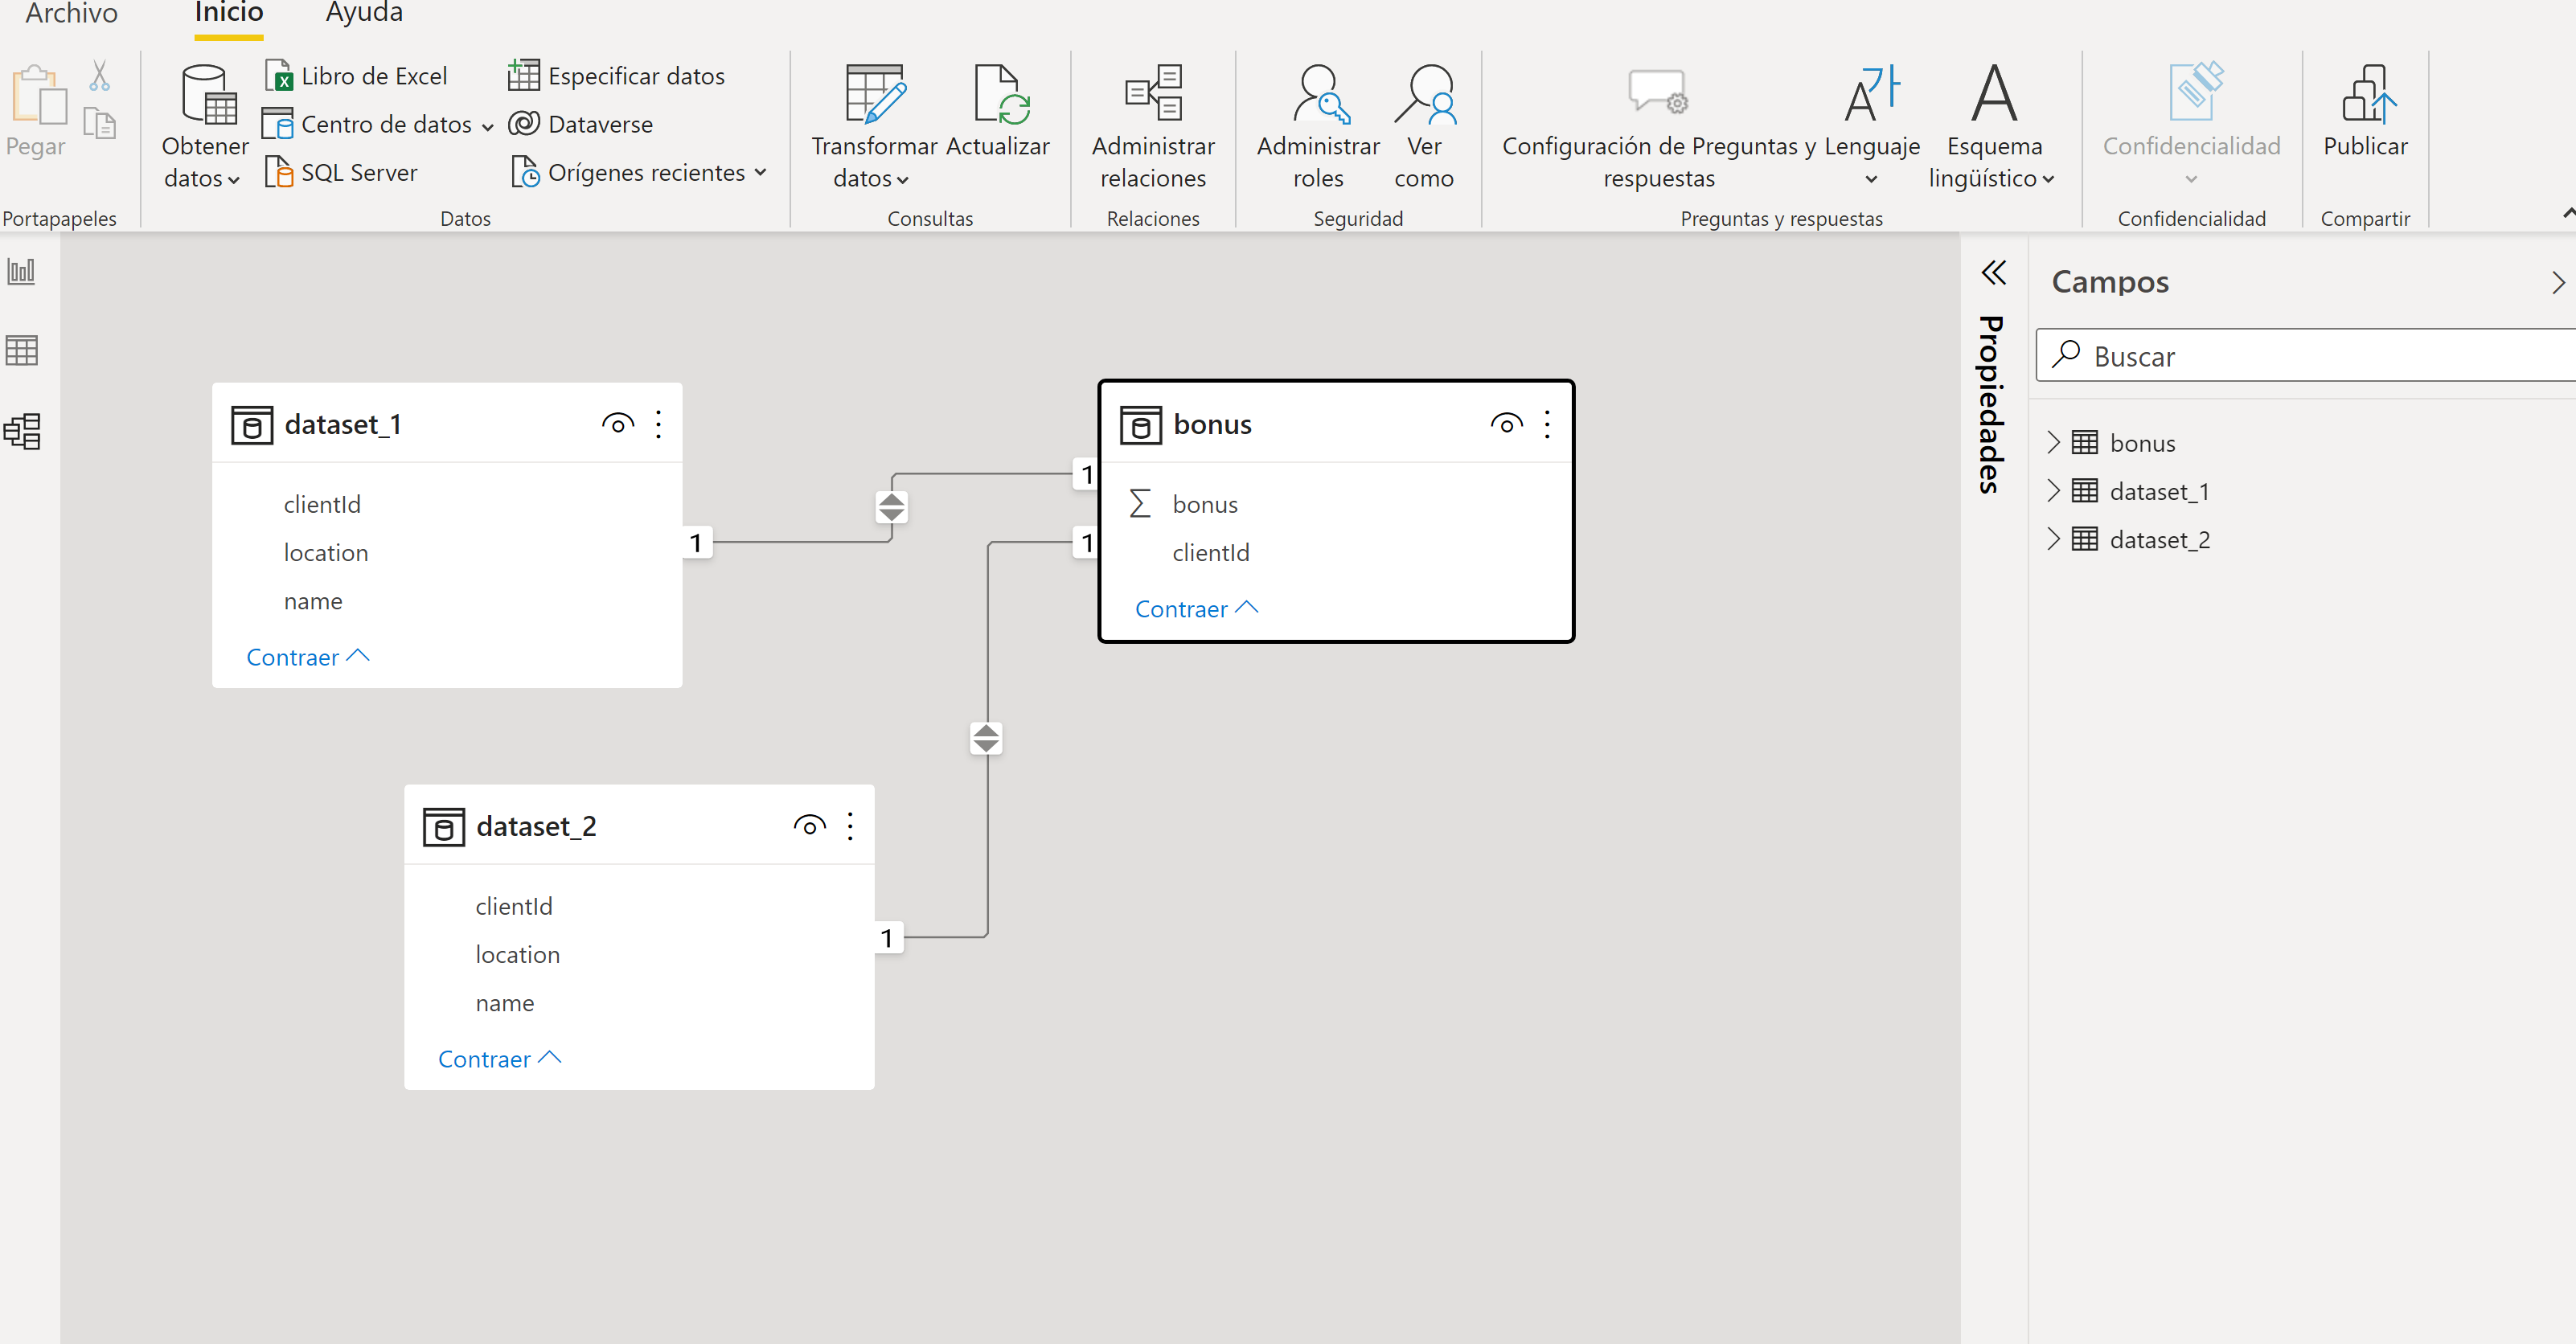Expand bonus table in Campos panel
This screenshot has width=2576, height=1344.
click(2055, 441)
